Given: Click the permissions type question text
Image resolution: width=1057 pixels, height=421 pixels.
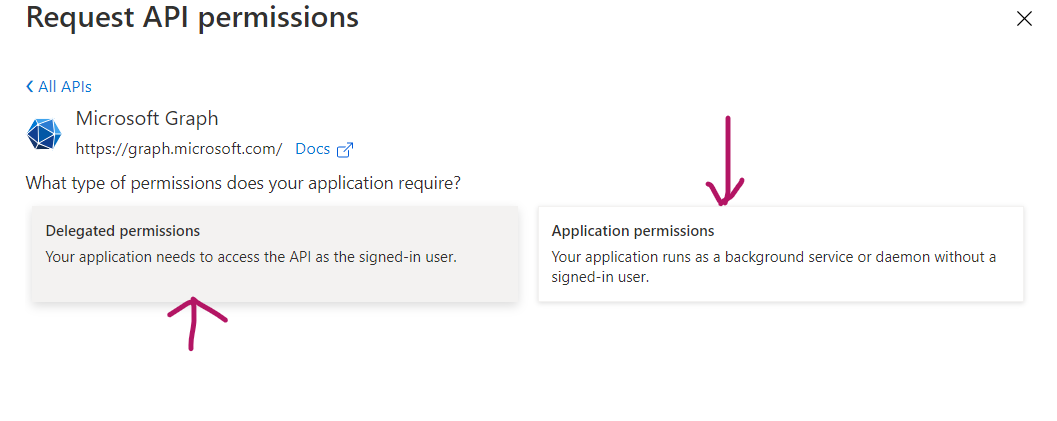Looking at the screenshot, I should (243, 183).
